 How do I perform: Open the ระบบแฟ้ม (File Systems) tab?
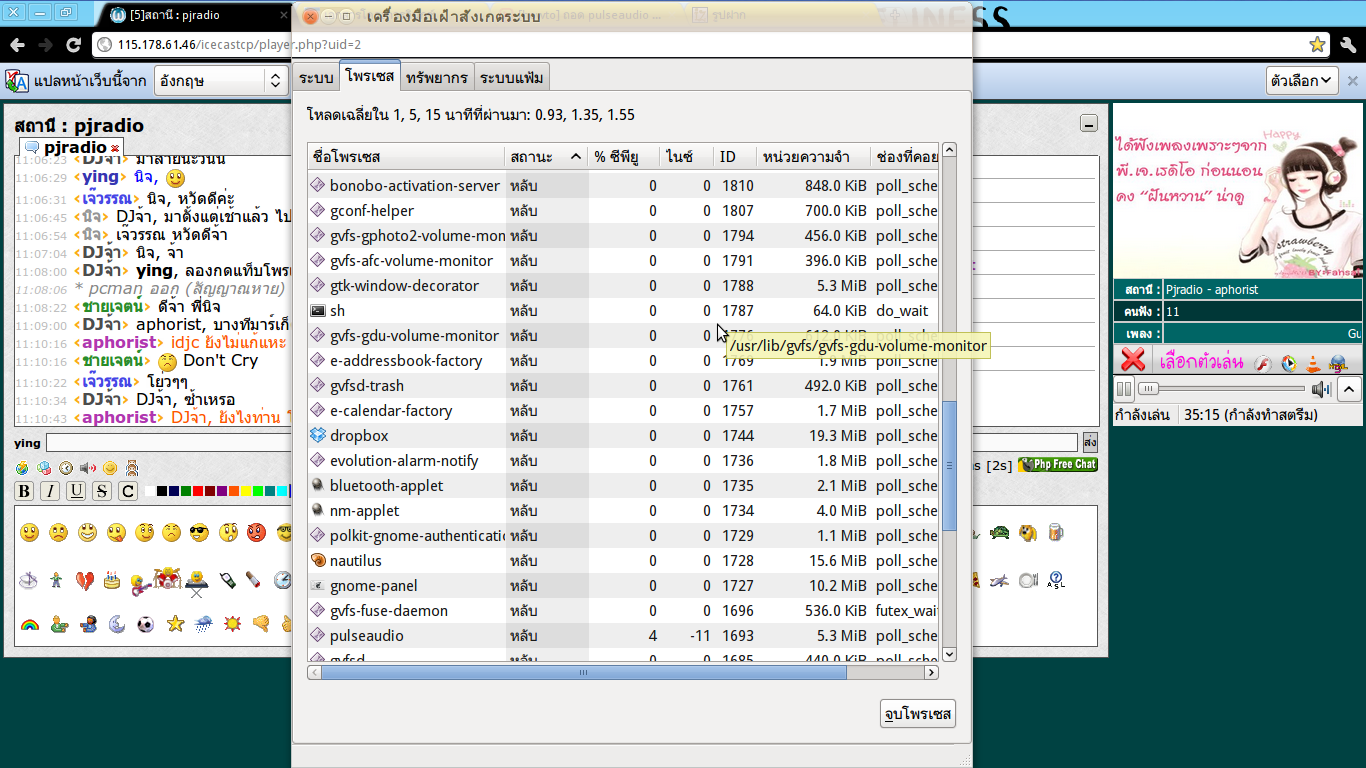[511, 77]
